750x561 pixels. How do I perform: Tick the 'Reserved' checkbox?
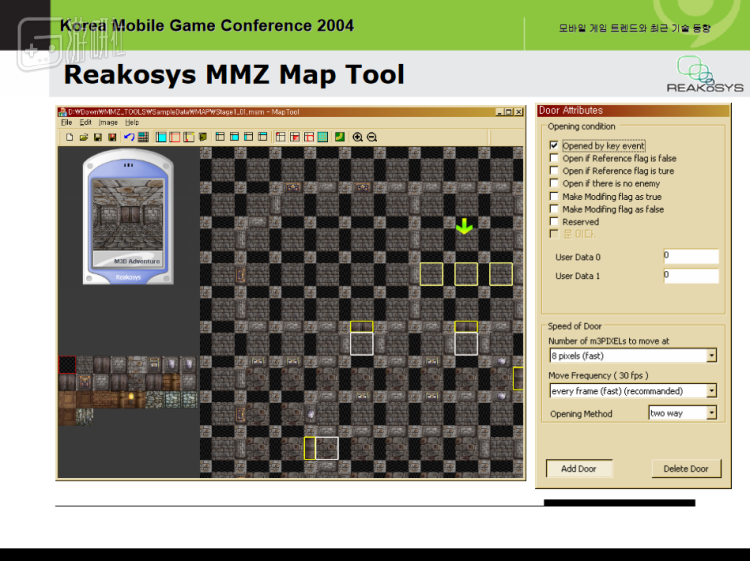point(554,222)
